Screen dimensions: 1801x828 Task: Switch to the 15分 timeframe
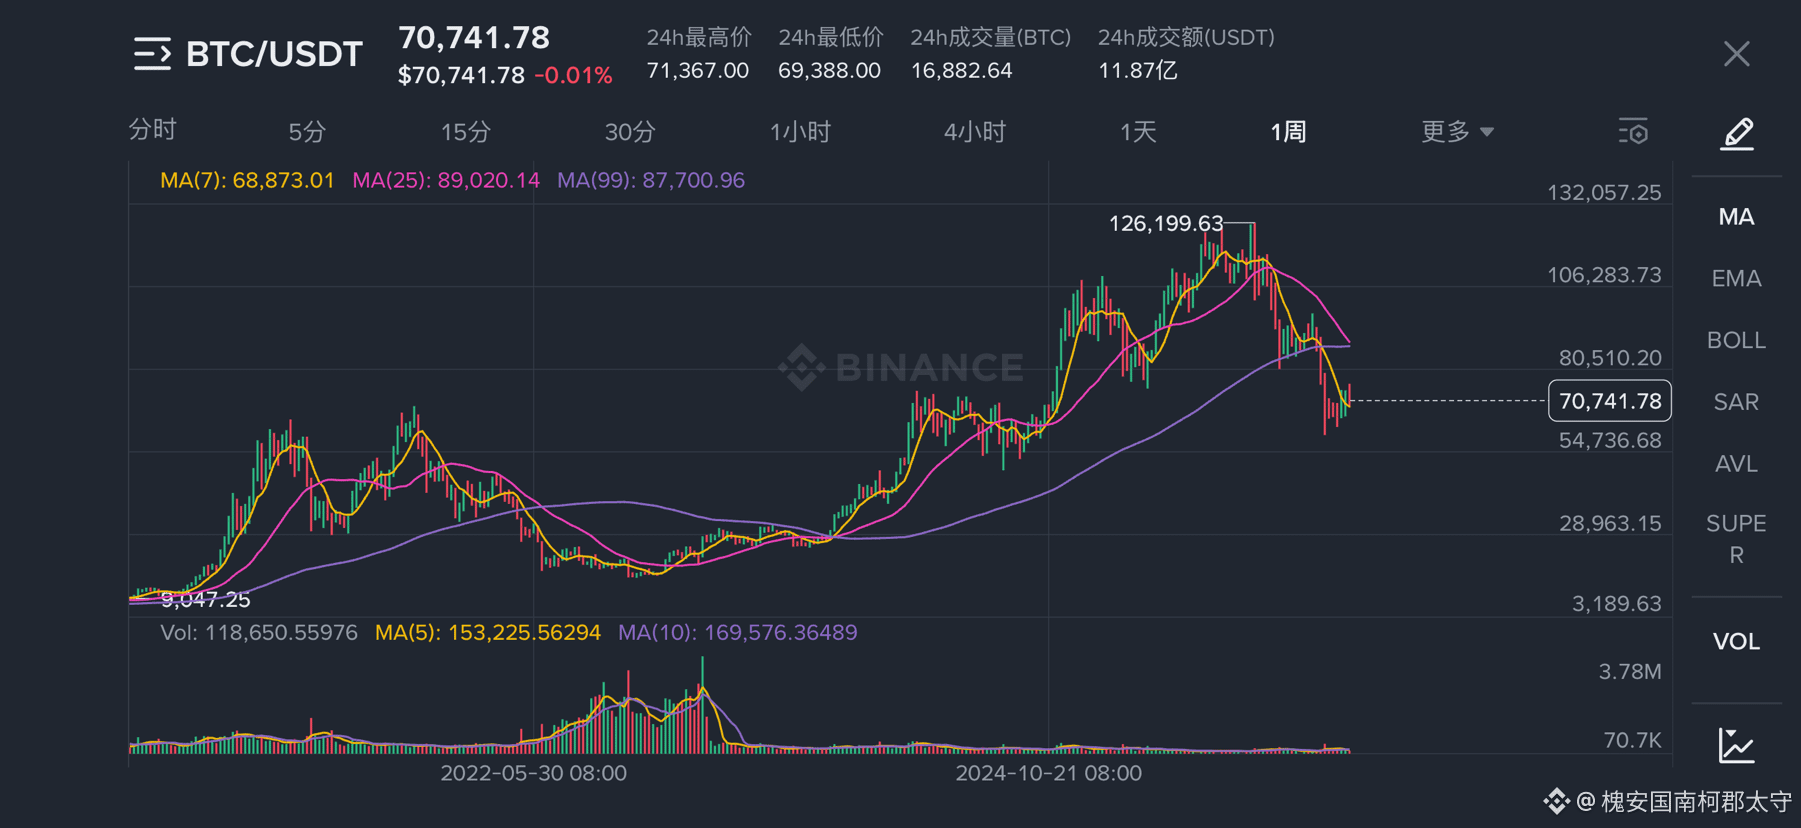pos(466,132)
